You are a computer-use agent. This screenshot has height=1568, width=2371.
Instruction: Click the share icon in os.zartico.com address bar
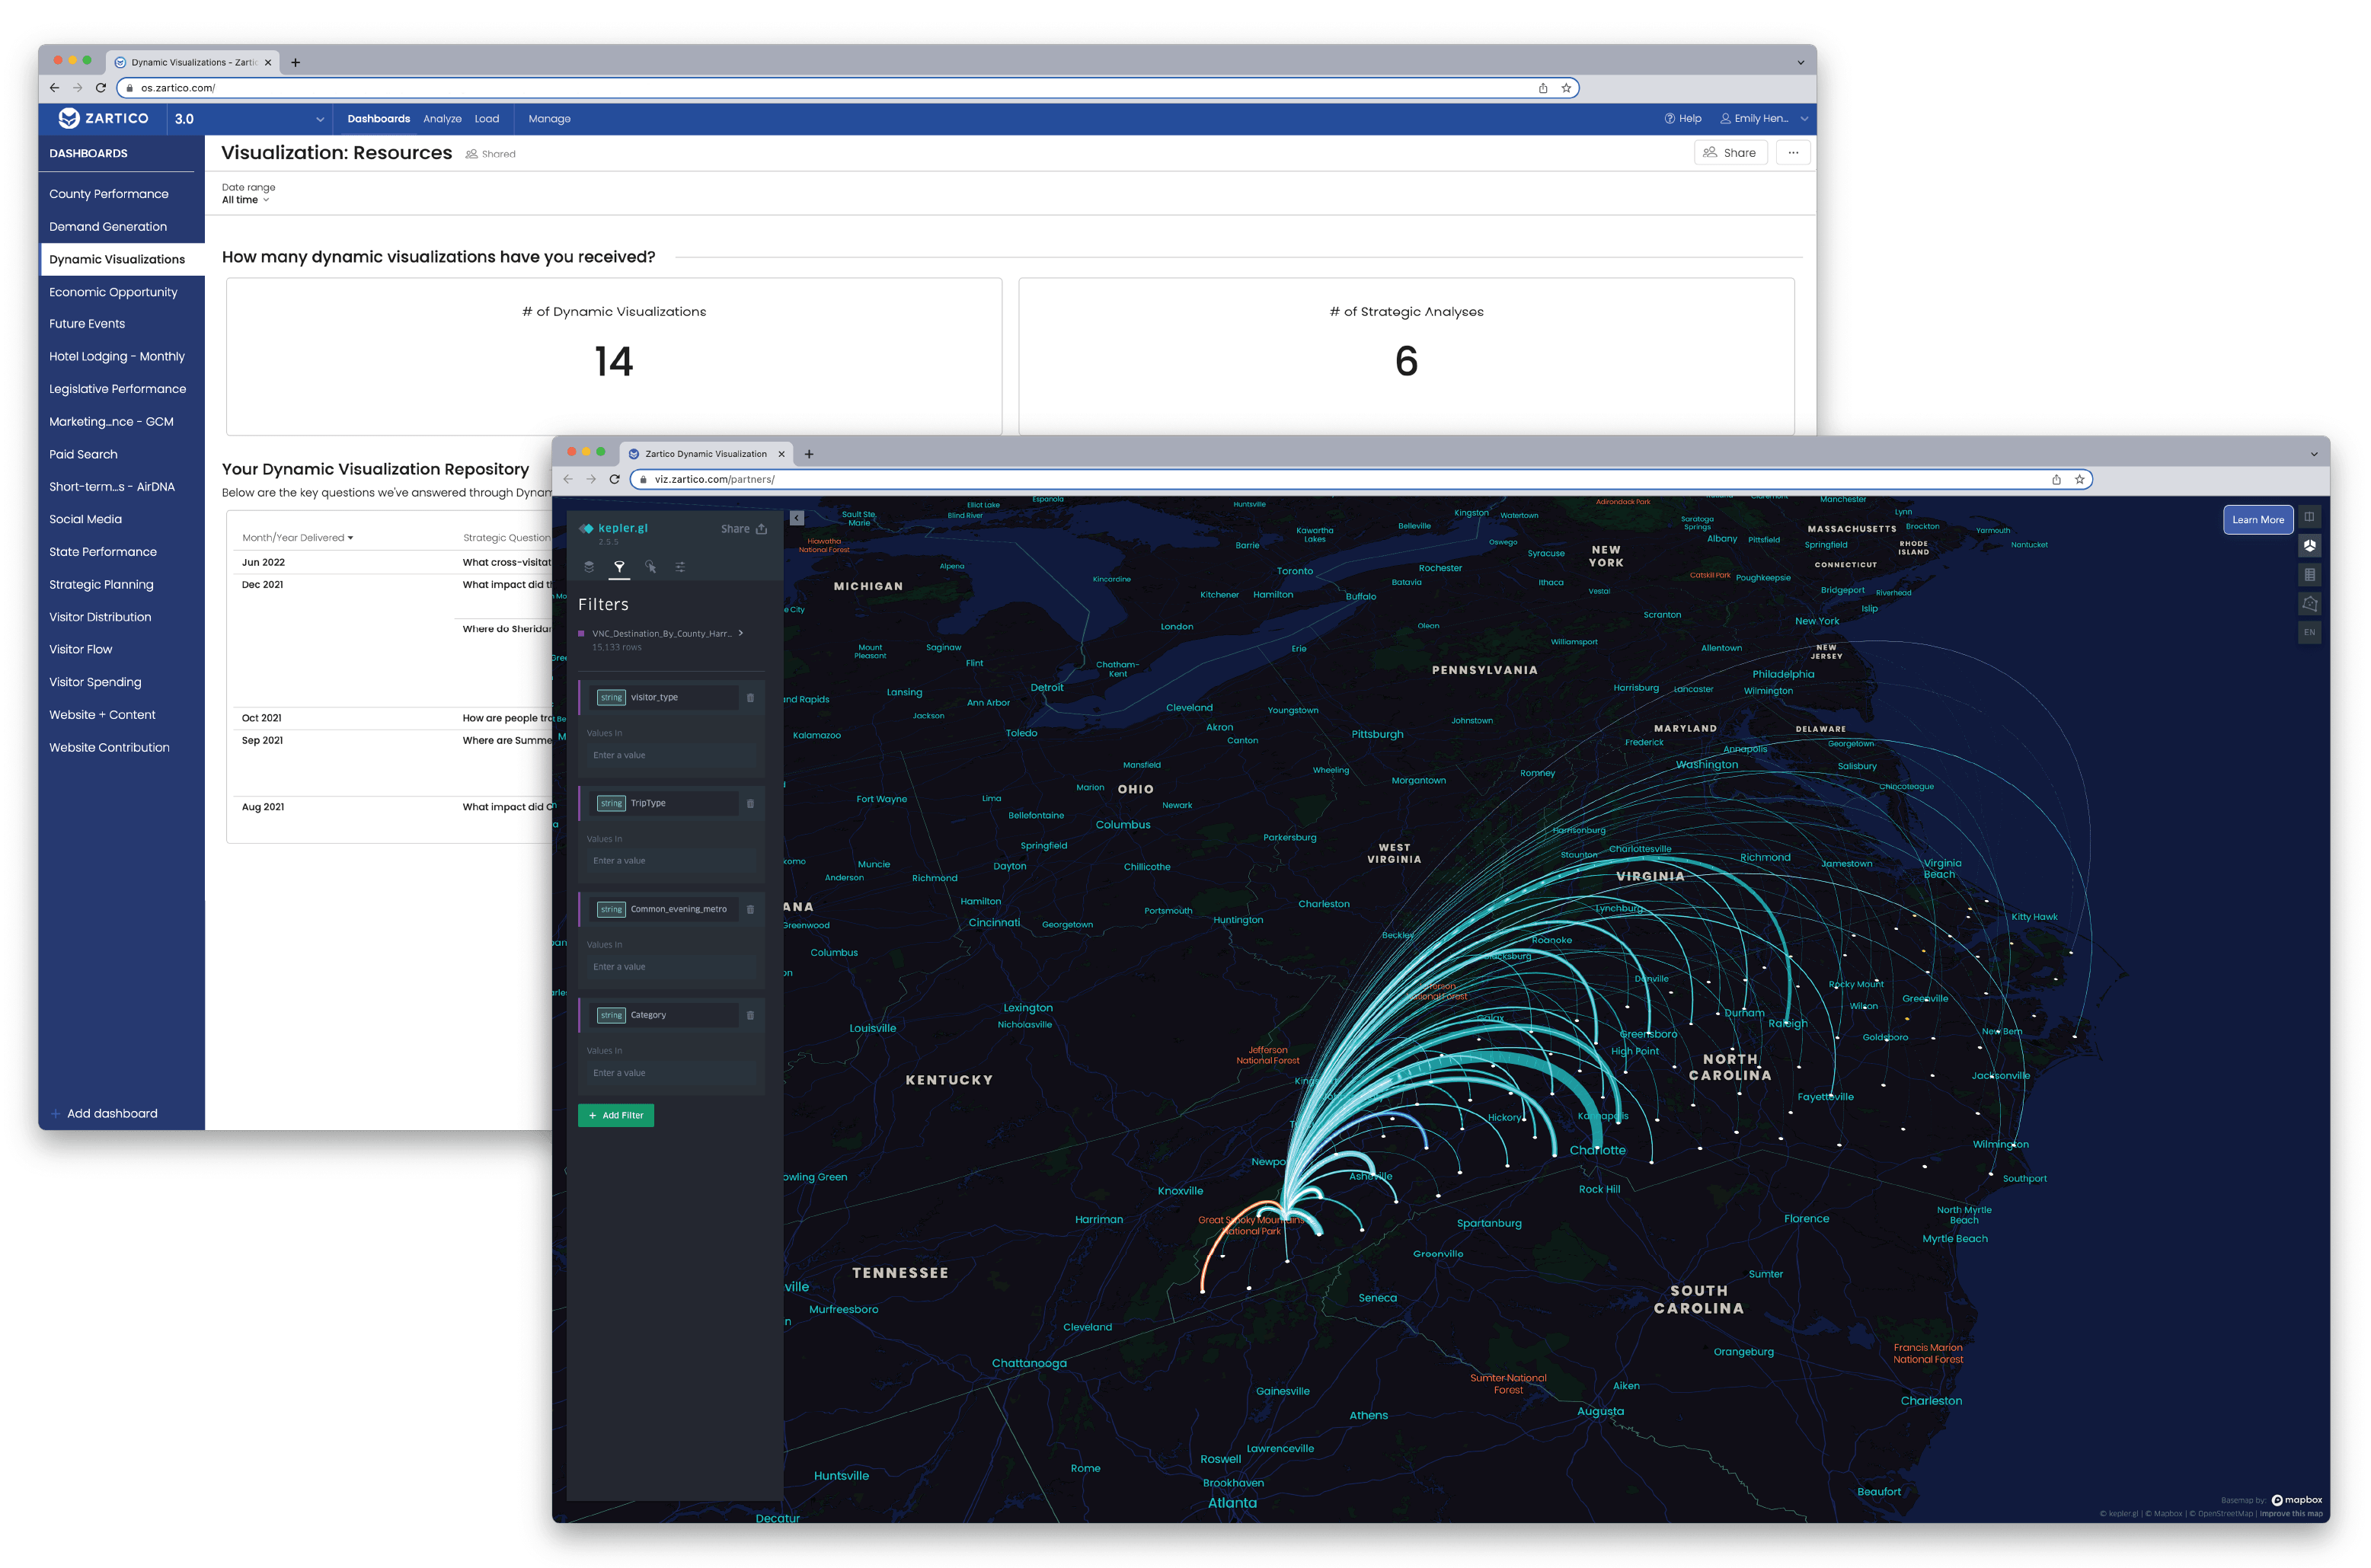(x=1543, y=88)
